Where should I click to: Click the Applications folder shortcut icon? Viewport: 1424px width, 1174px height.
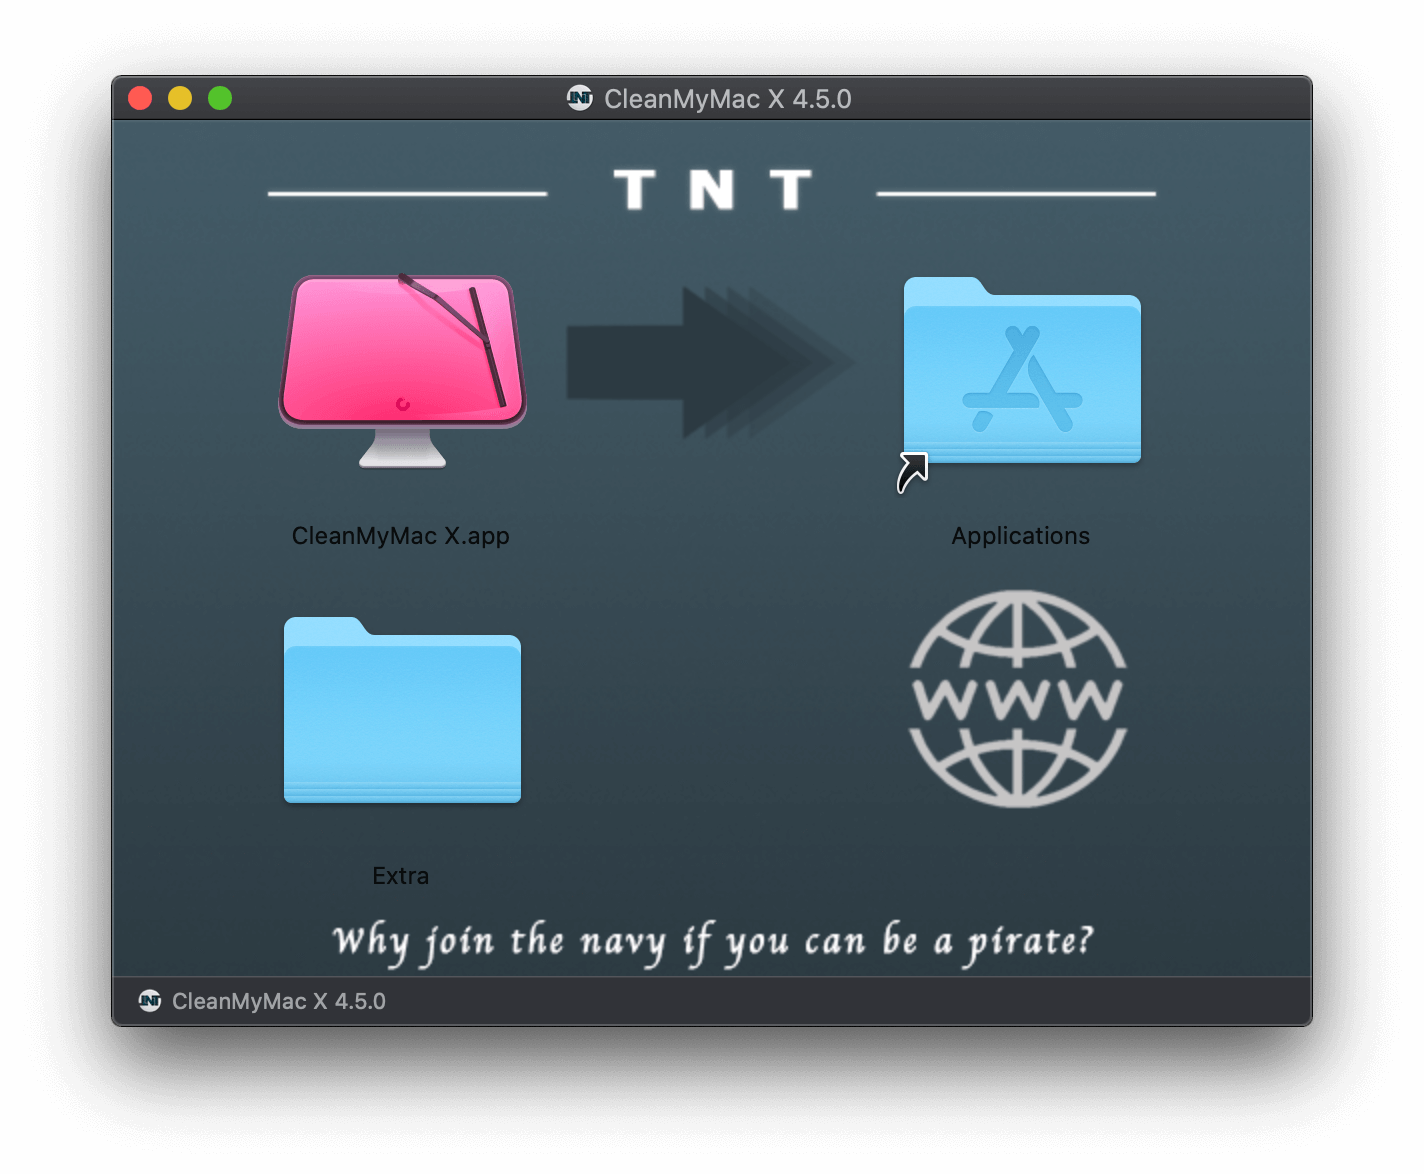point(1021,372)
